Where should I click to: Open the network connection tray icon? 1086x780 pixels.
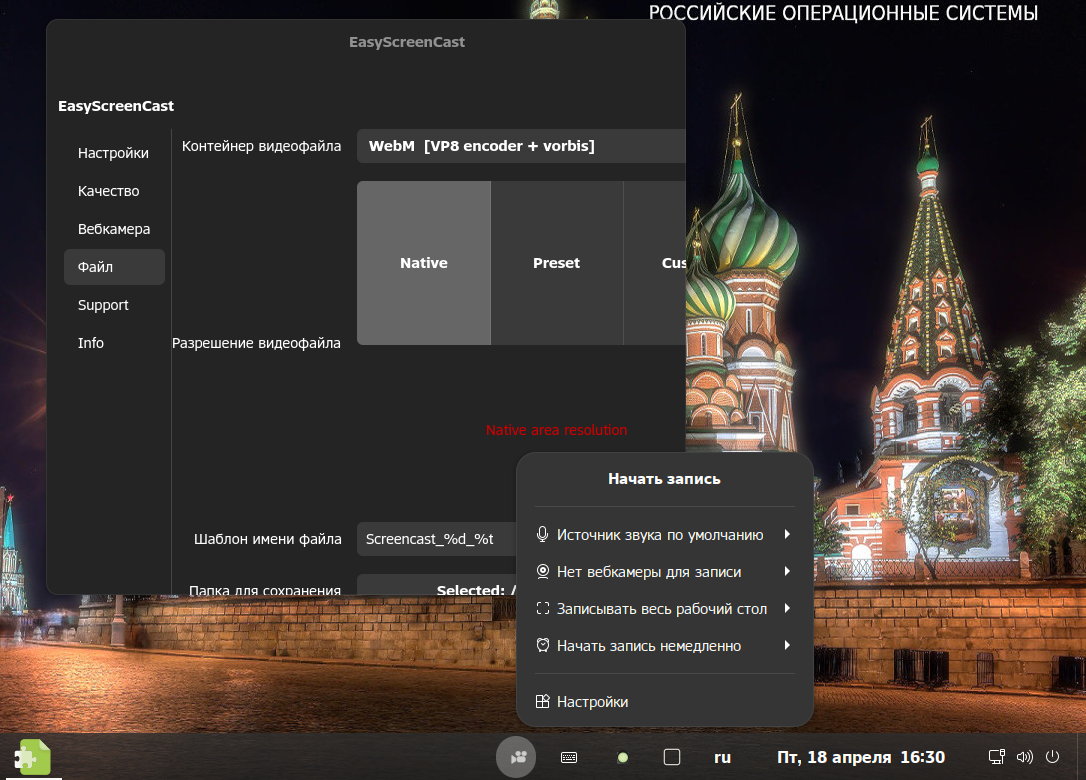[x=996, y=757]
